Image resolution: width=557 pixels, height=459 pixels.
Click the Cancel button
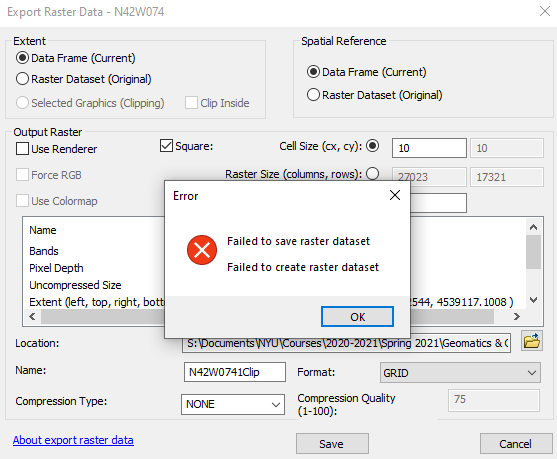(x=516, y=444)
